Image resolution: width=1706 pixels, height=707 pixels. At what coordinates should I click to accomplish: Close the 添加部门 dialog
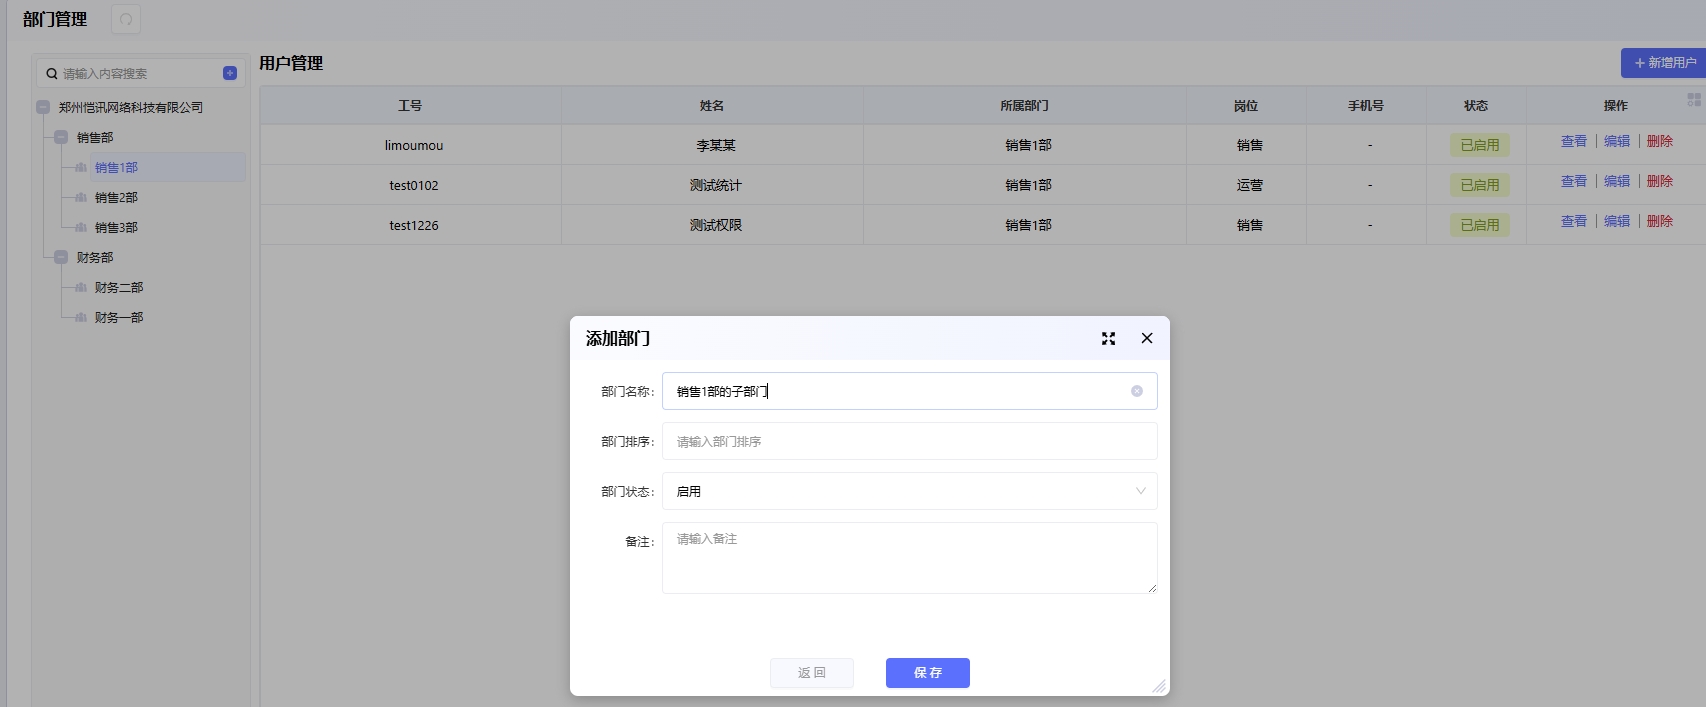[1147, 339]
